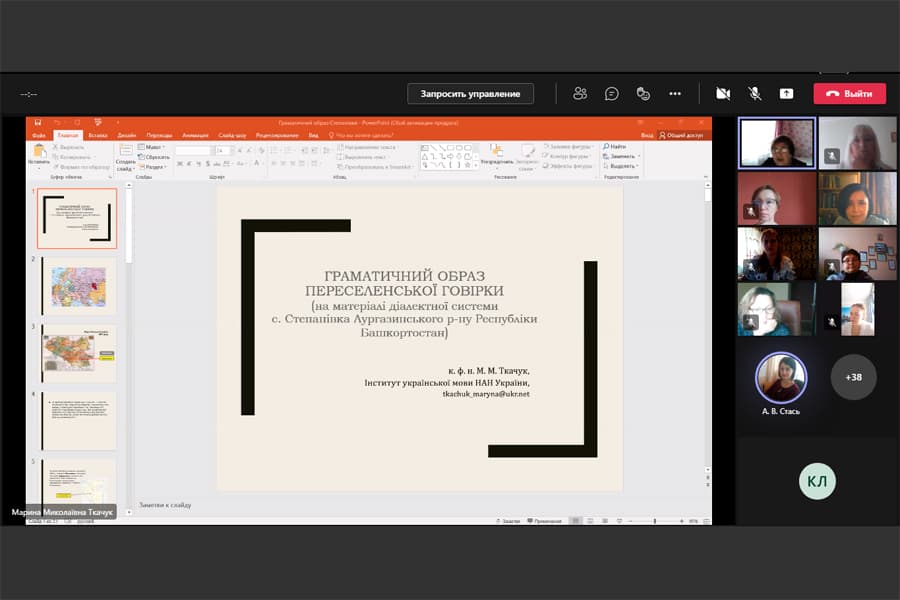The height and width of the screenshot is (600, 900).
Task: Show the +38 additional participants
Action: pyautogui.click(x=854, y=377)
